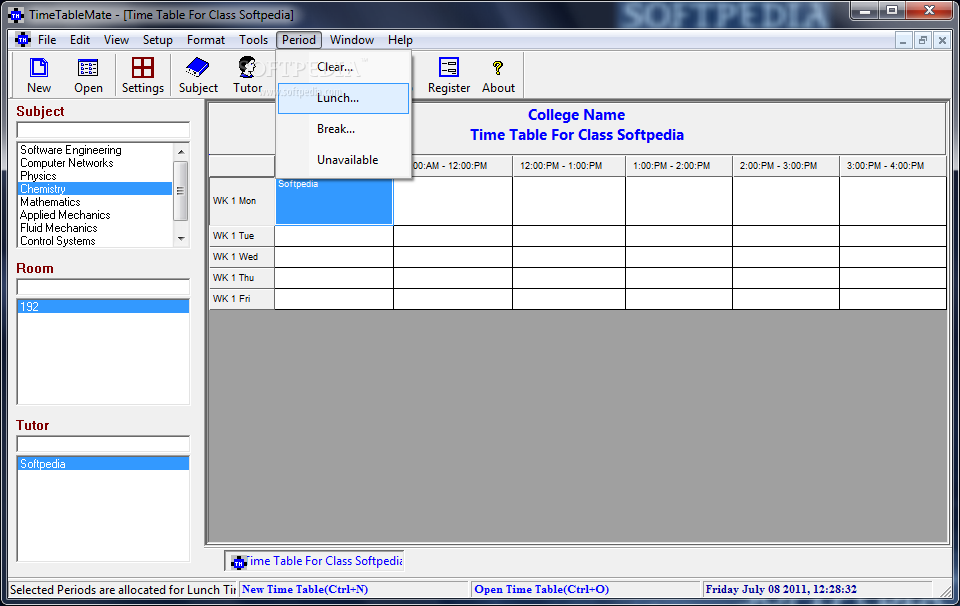Choose Clear... from the Period menu
This screenshot has width=960, height=606.
pos(343,67)
